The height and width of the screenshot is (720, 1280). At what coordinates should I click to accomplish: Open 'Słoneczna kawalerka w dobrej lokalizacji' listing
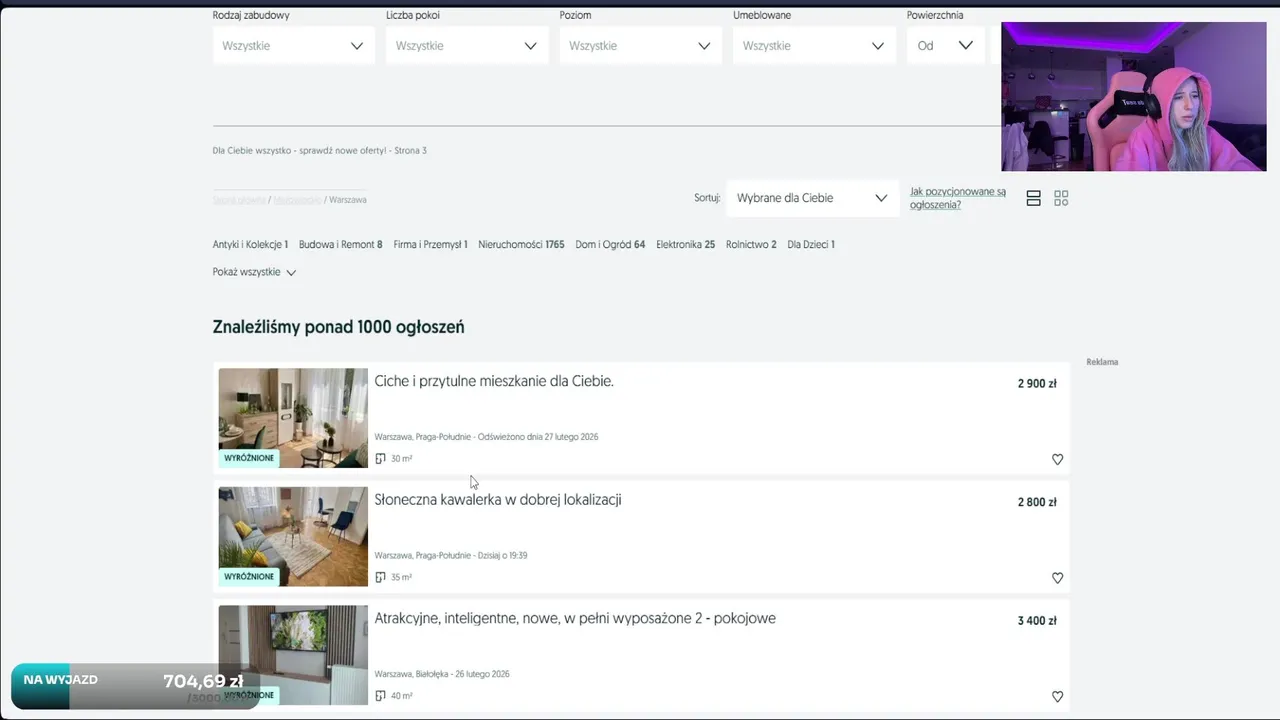(x=498, y=500)
